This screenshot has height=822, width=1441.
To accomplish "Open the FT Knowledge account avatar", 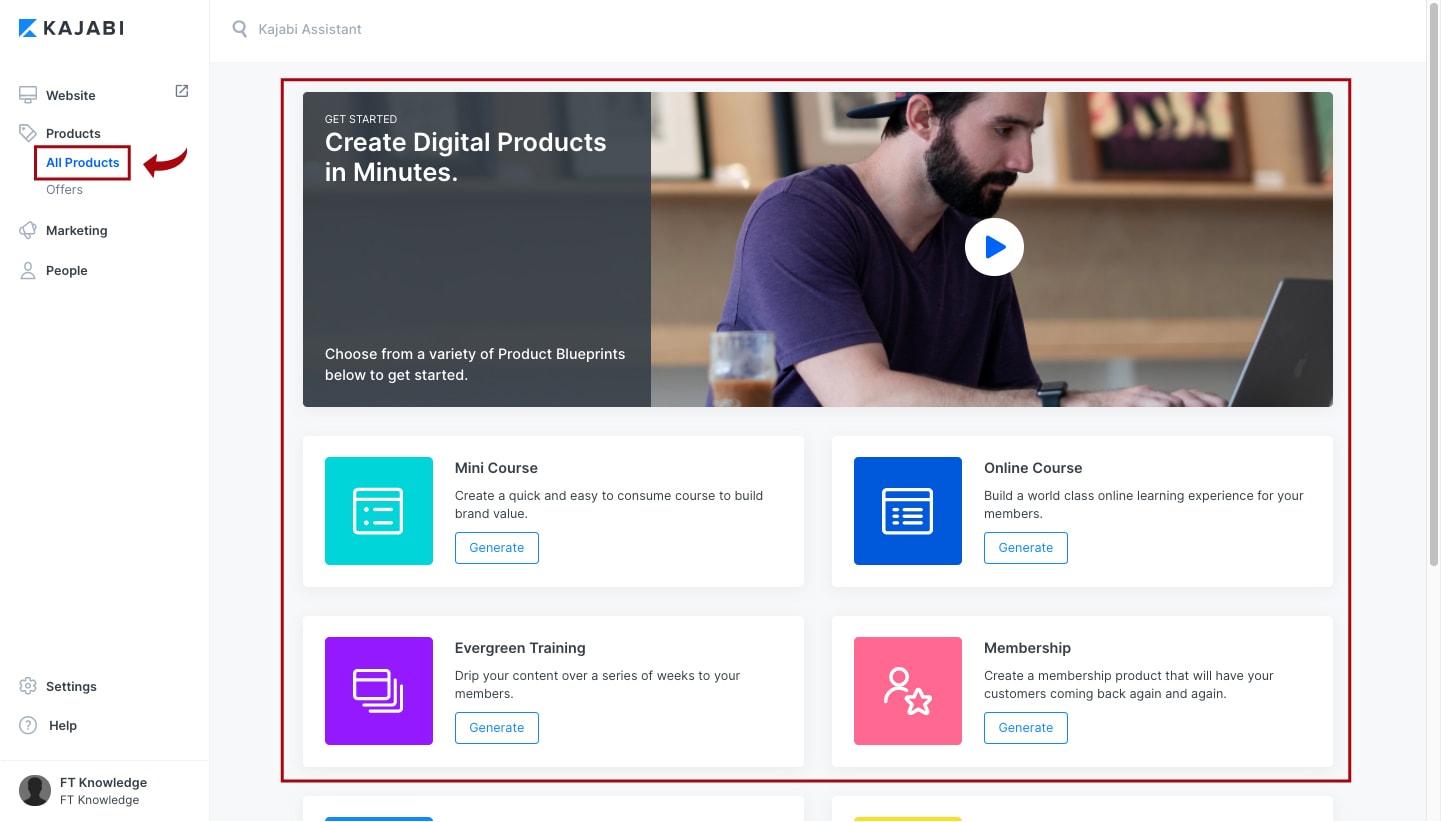I will 35,790.
